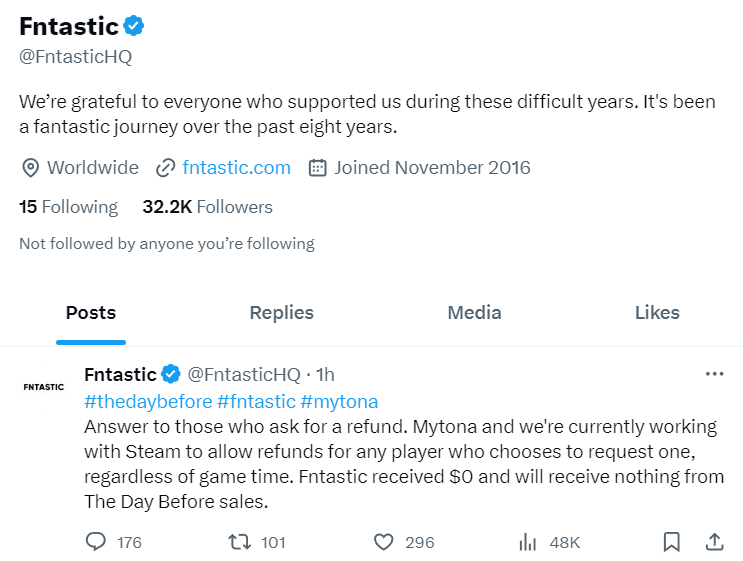Click the verified badge beside the profile name

(x=135, y=26)
